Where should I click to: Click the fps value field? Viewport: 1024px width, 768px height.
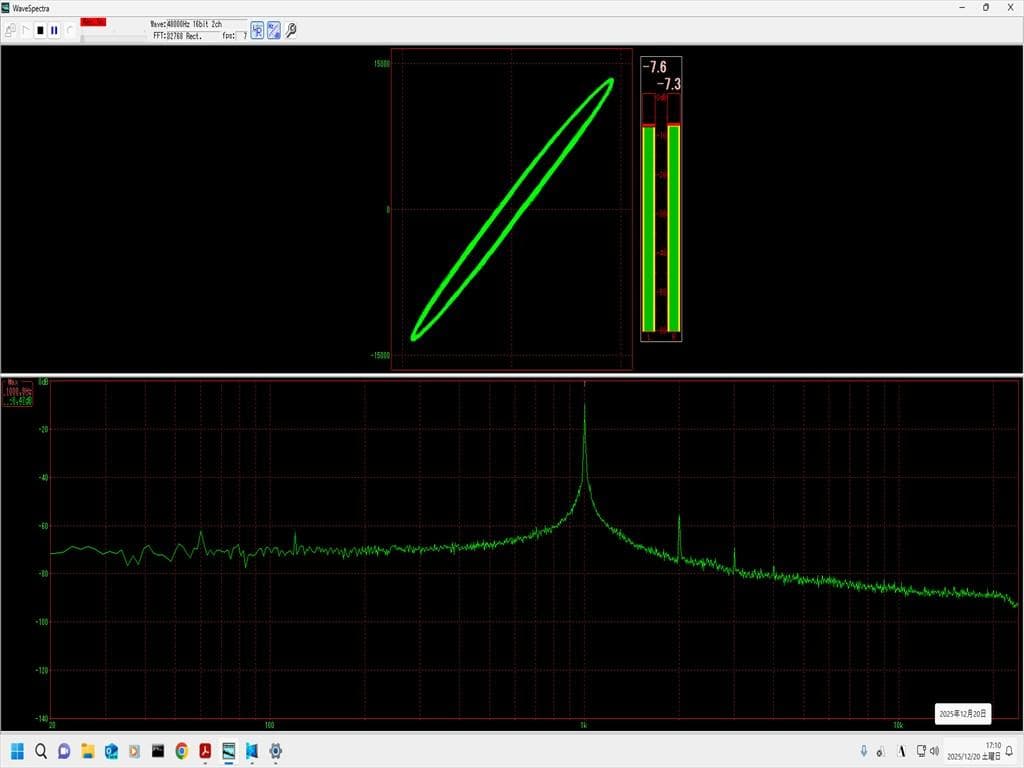coord(242,35)
